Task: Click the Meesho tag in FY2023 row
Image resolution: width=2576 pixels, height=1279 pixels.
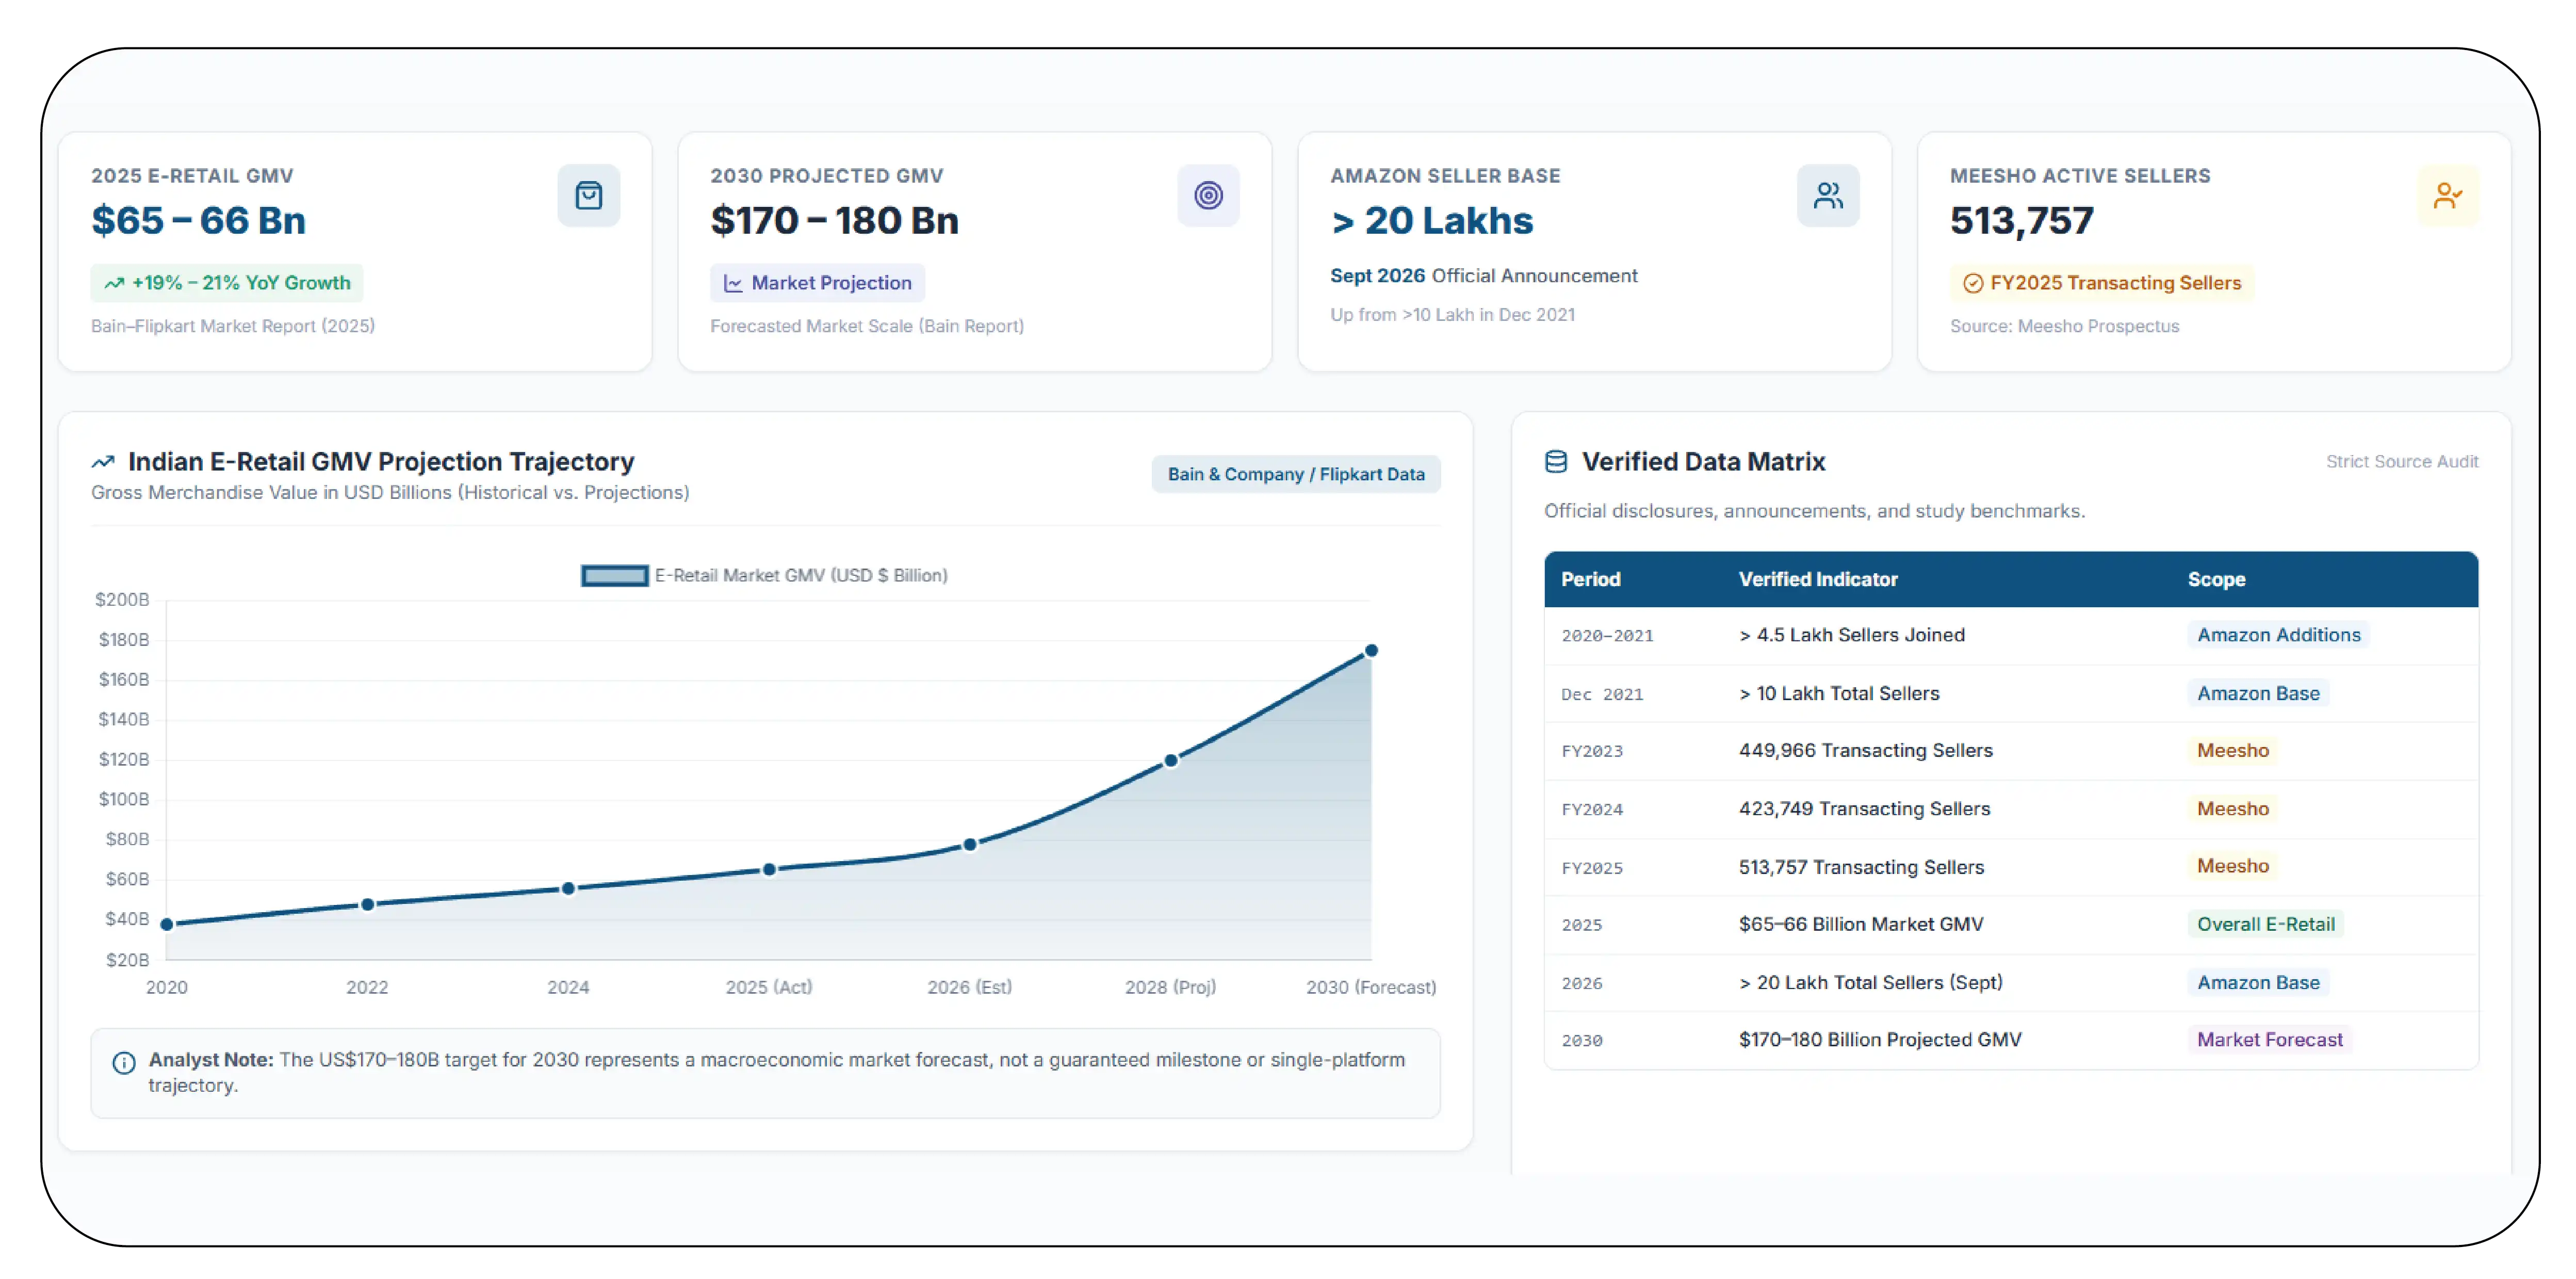Action: click(2232, 750)
